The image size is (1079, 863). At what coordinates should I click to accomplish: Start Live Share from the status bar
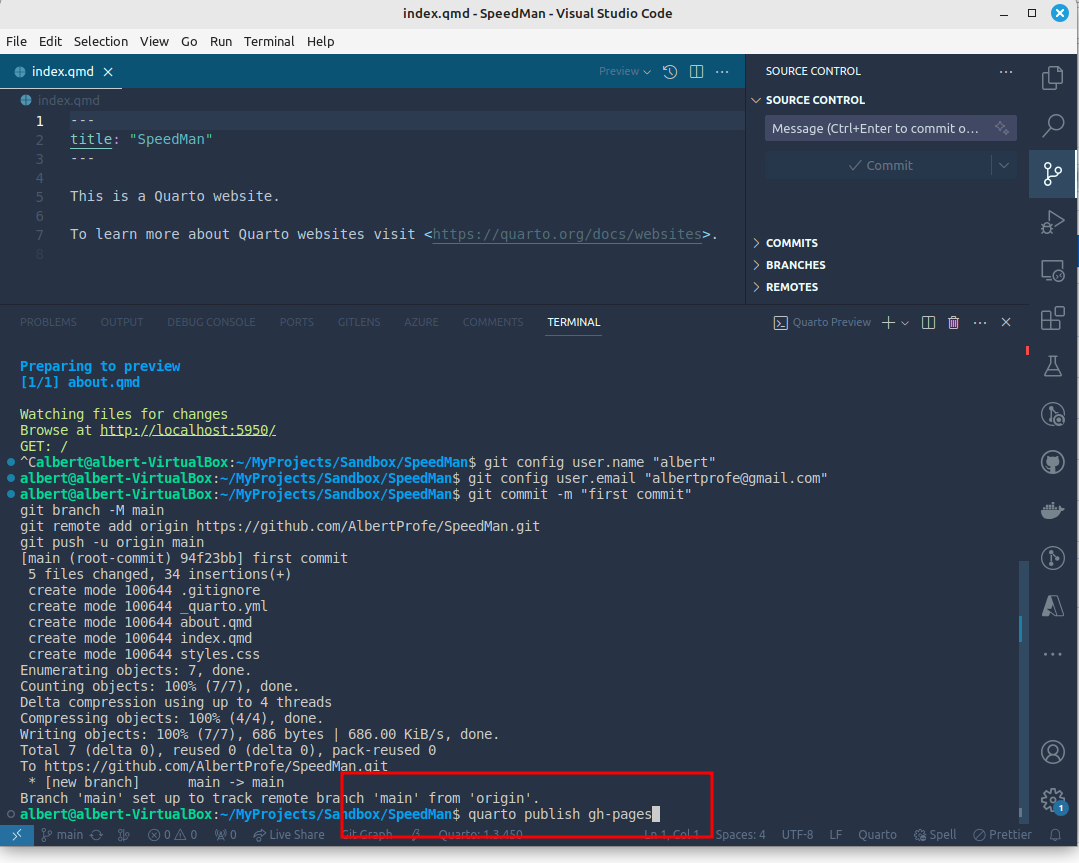289,835
